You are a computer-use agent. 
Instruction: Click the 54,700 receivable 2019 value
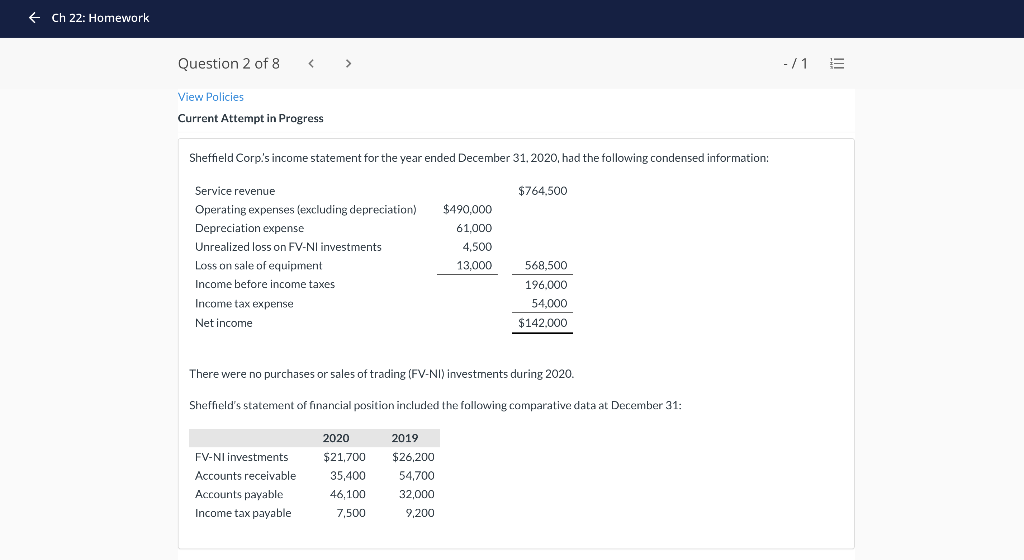417,476
